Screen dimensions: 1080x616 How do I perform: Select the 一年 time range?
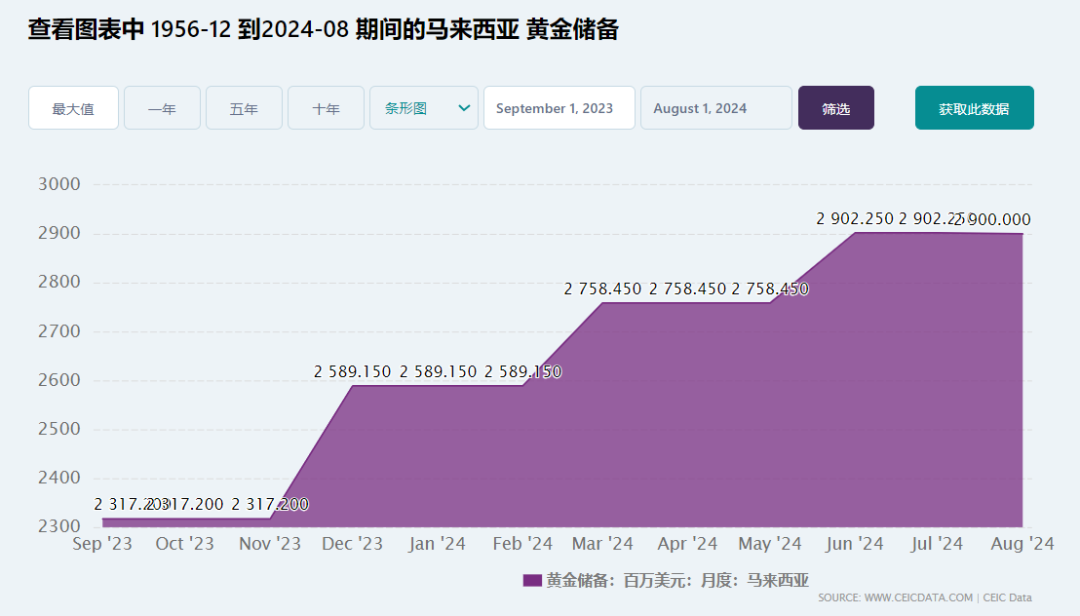coord(162,108)
